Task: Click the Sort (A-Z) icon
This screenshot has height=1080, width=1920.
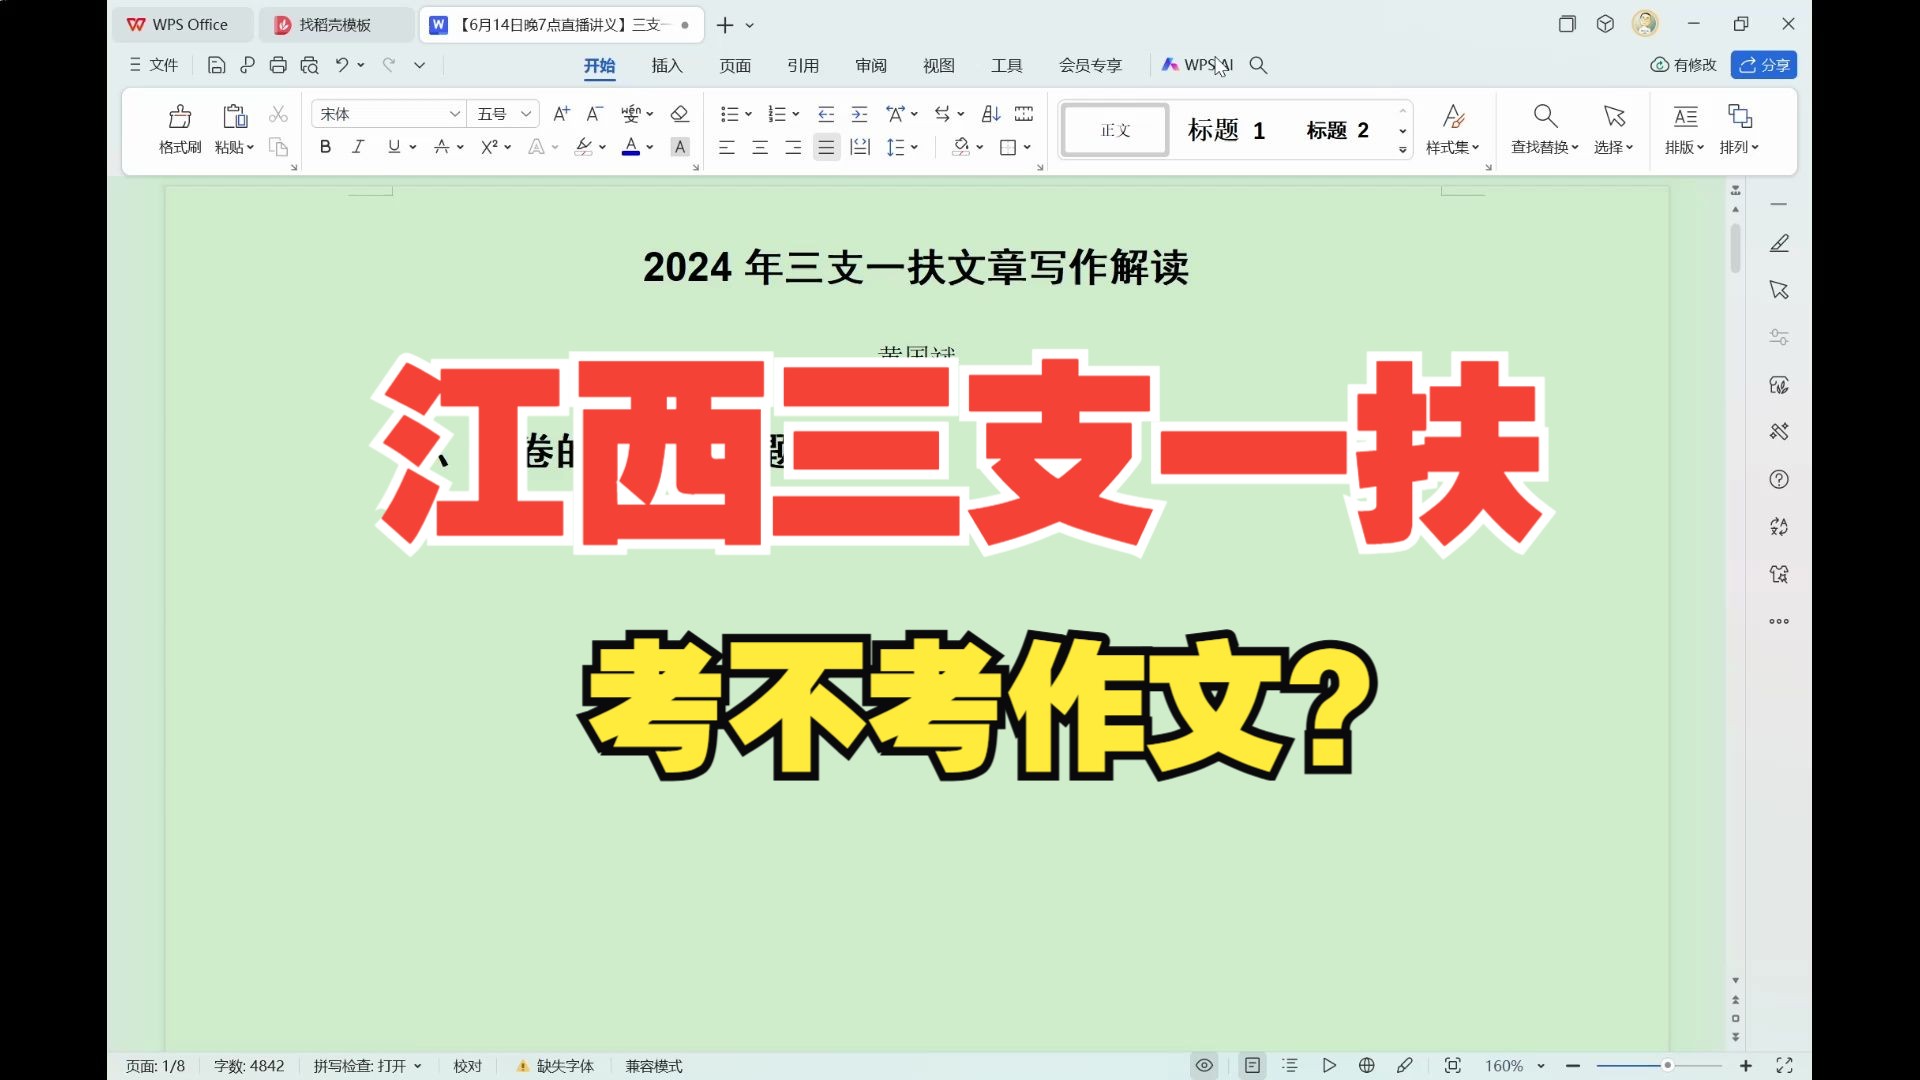Action: tap(991, 114)
